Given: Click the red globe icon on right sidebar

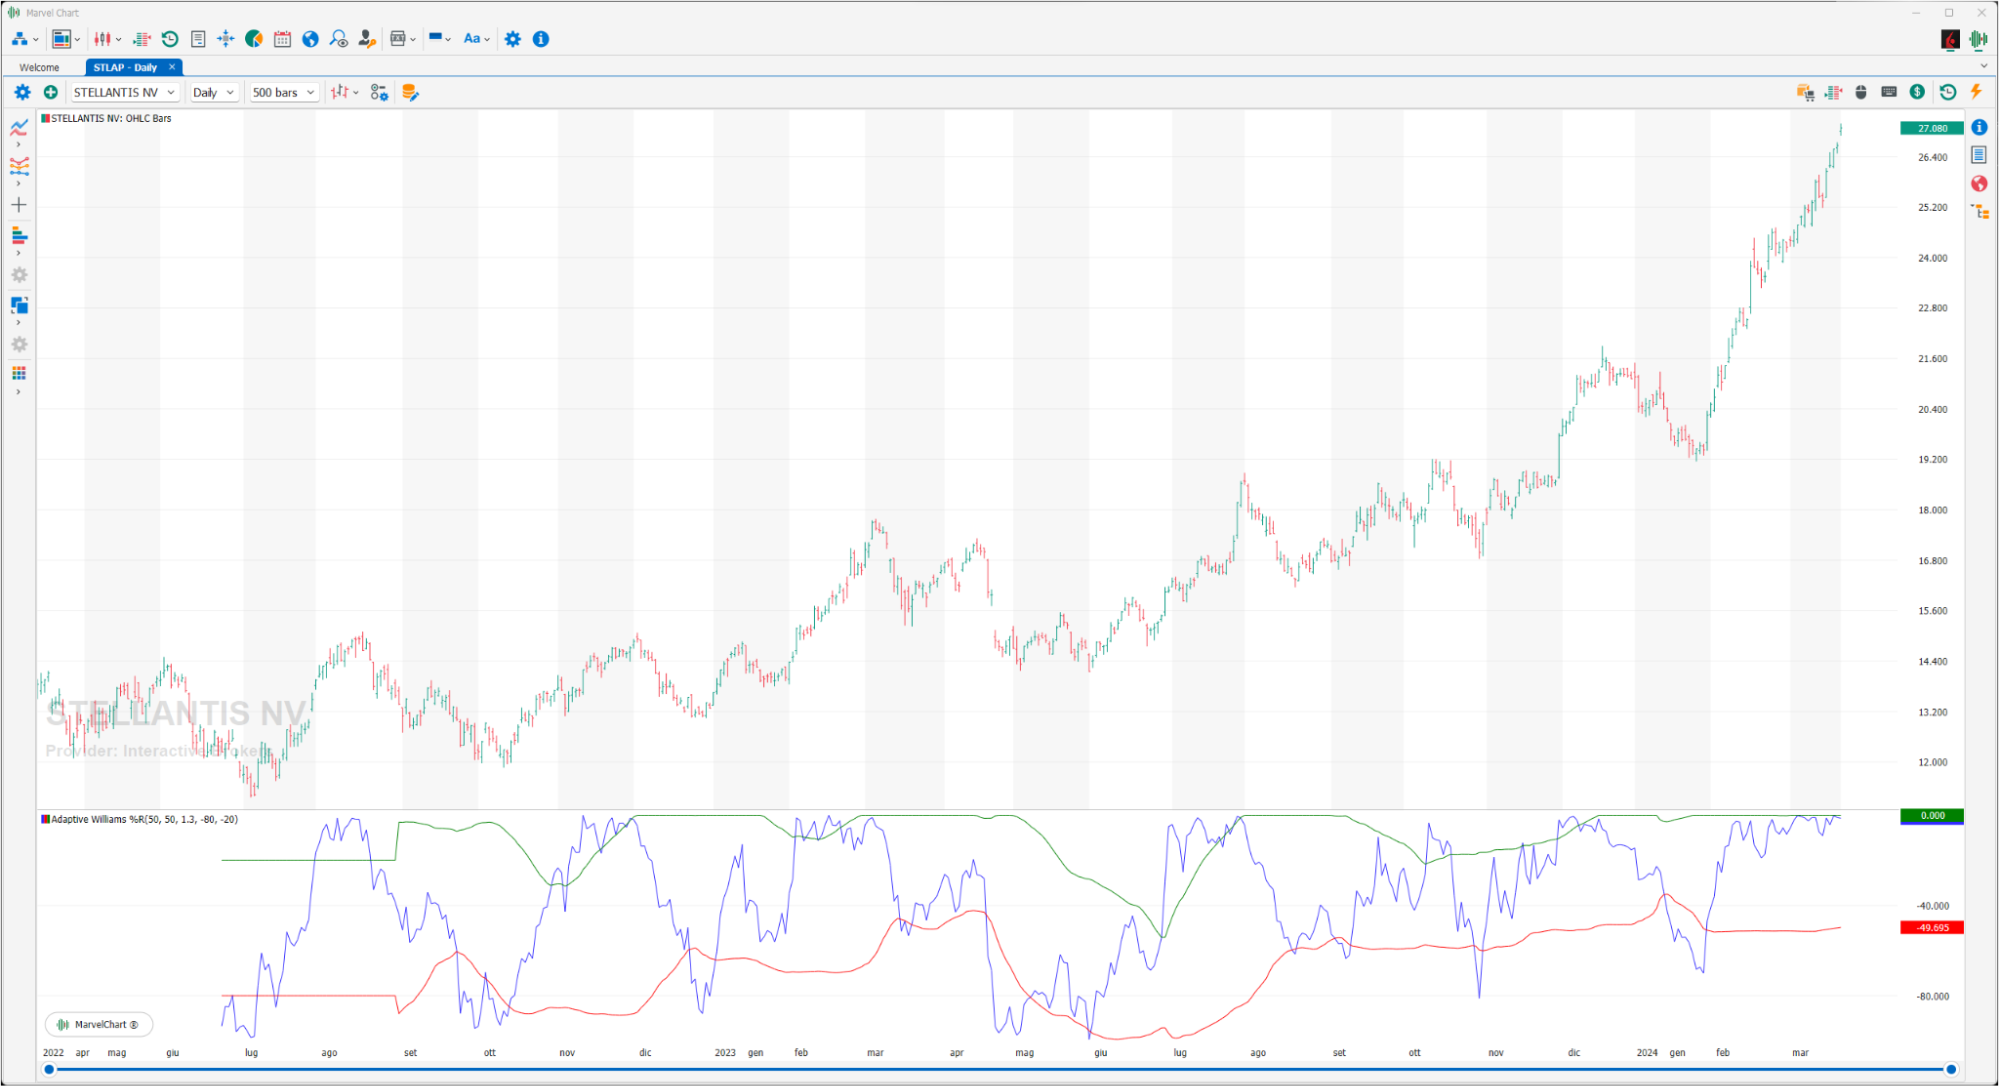Looking at the screenshot, I should point(1979,184).
